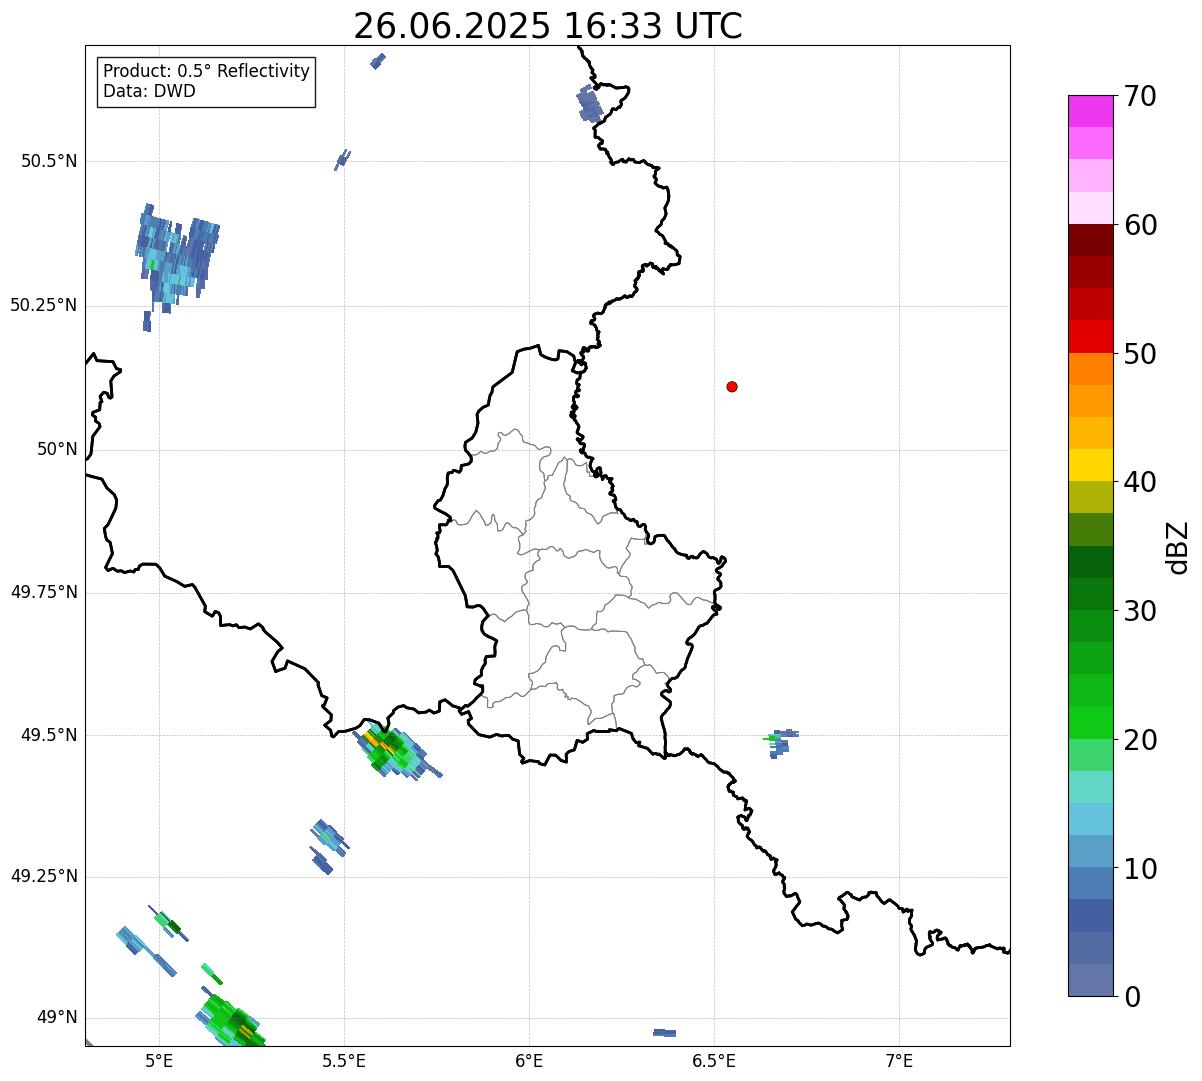Click the colorbar 60 tick label
1202x1081 pixels.
(1140, 225)
